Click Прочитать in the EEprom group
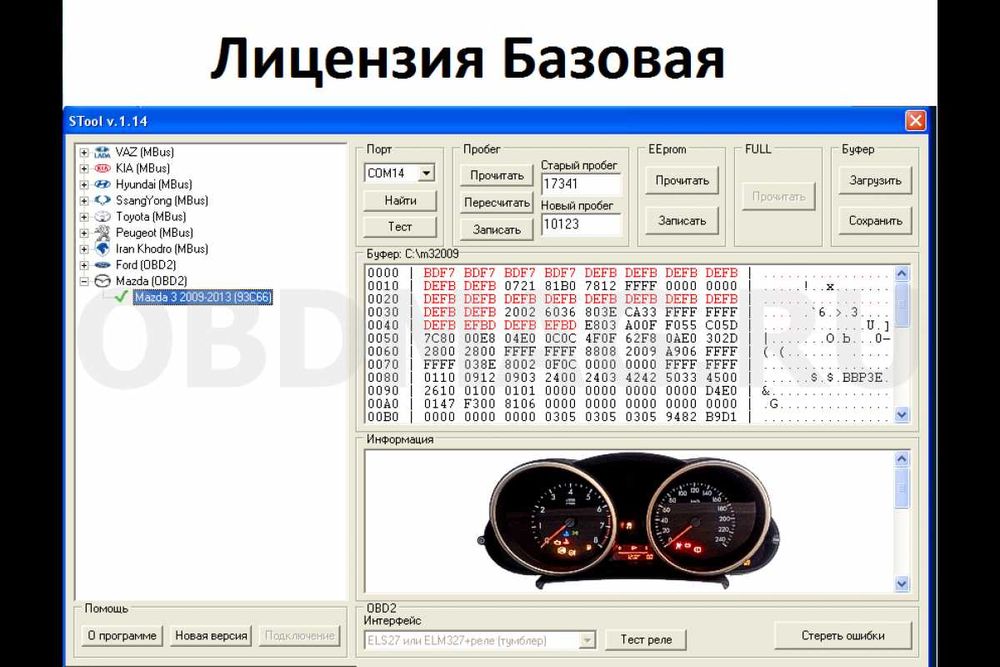The width and height of the screenshot is (1000, 667). point(682,180)
